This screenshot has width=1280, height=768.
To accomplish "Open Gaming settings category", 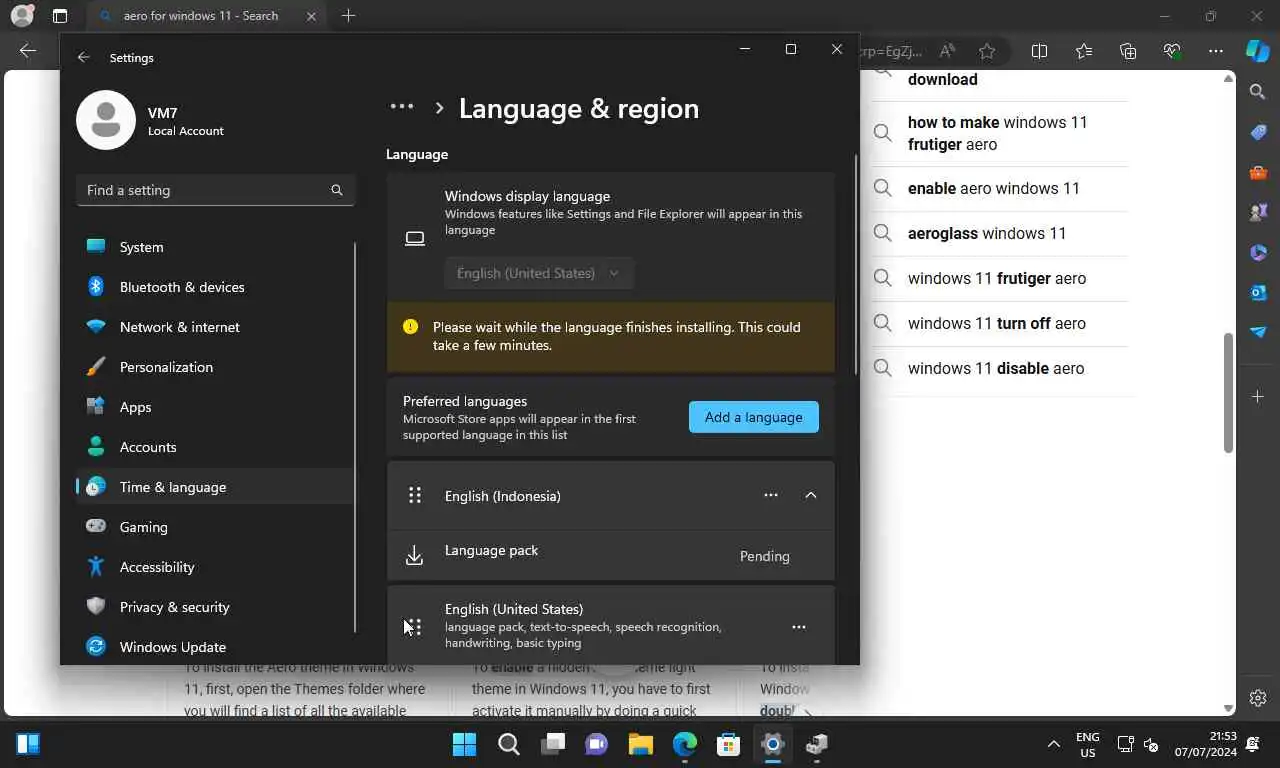I will tap(215, 527).
